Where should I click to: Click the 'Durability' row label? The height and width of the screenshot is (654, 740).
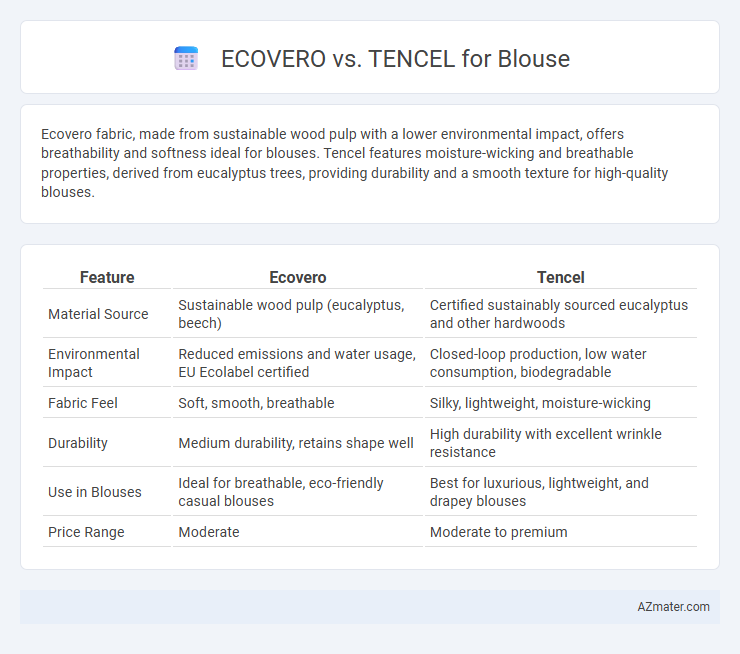78,443
